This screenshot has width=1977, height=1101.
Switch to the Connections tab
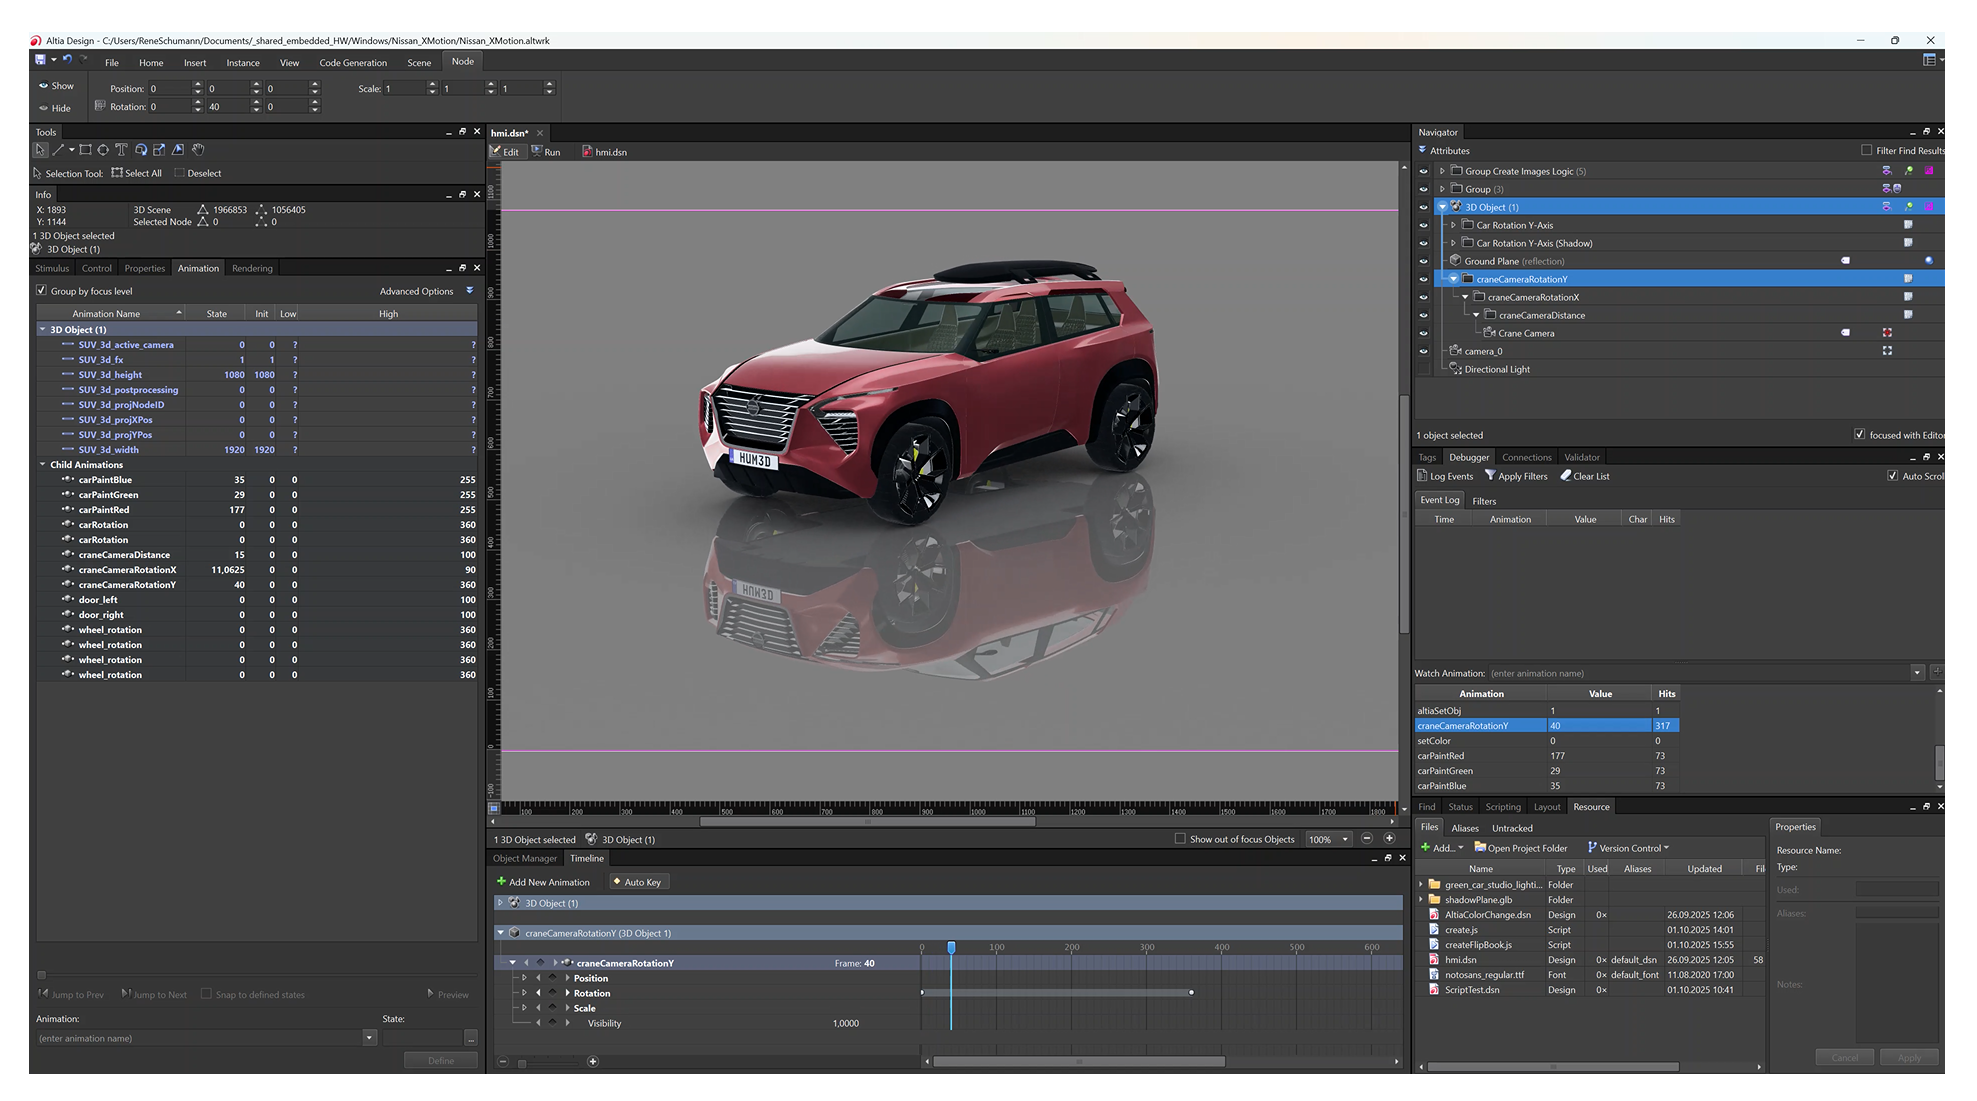point(1526,457)
